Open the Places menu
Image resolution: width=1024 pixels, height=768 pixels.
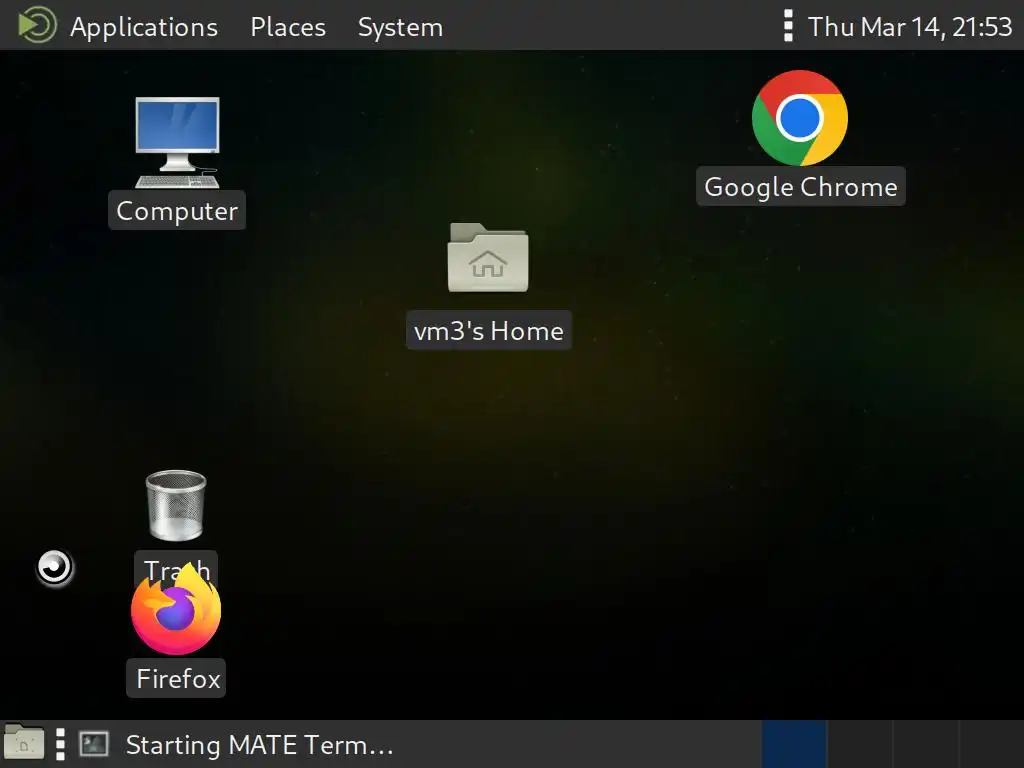(288, 27)
